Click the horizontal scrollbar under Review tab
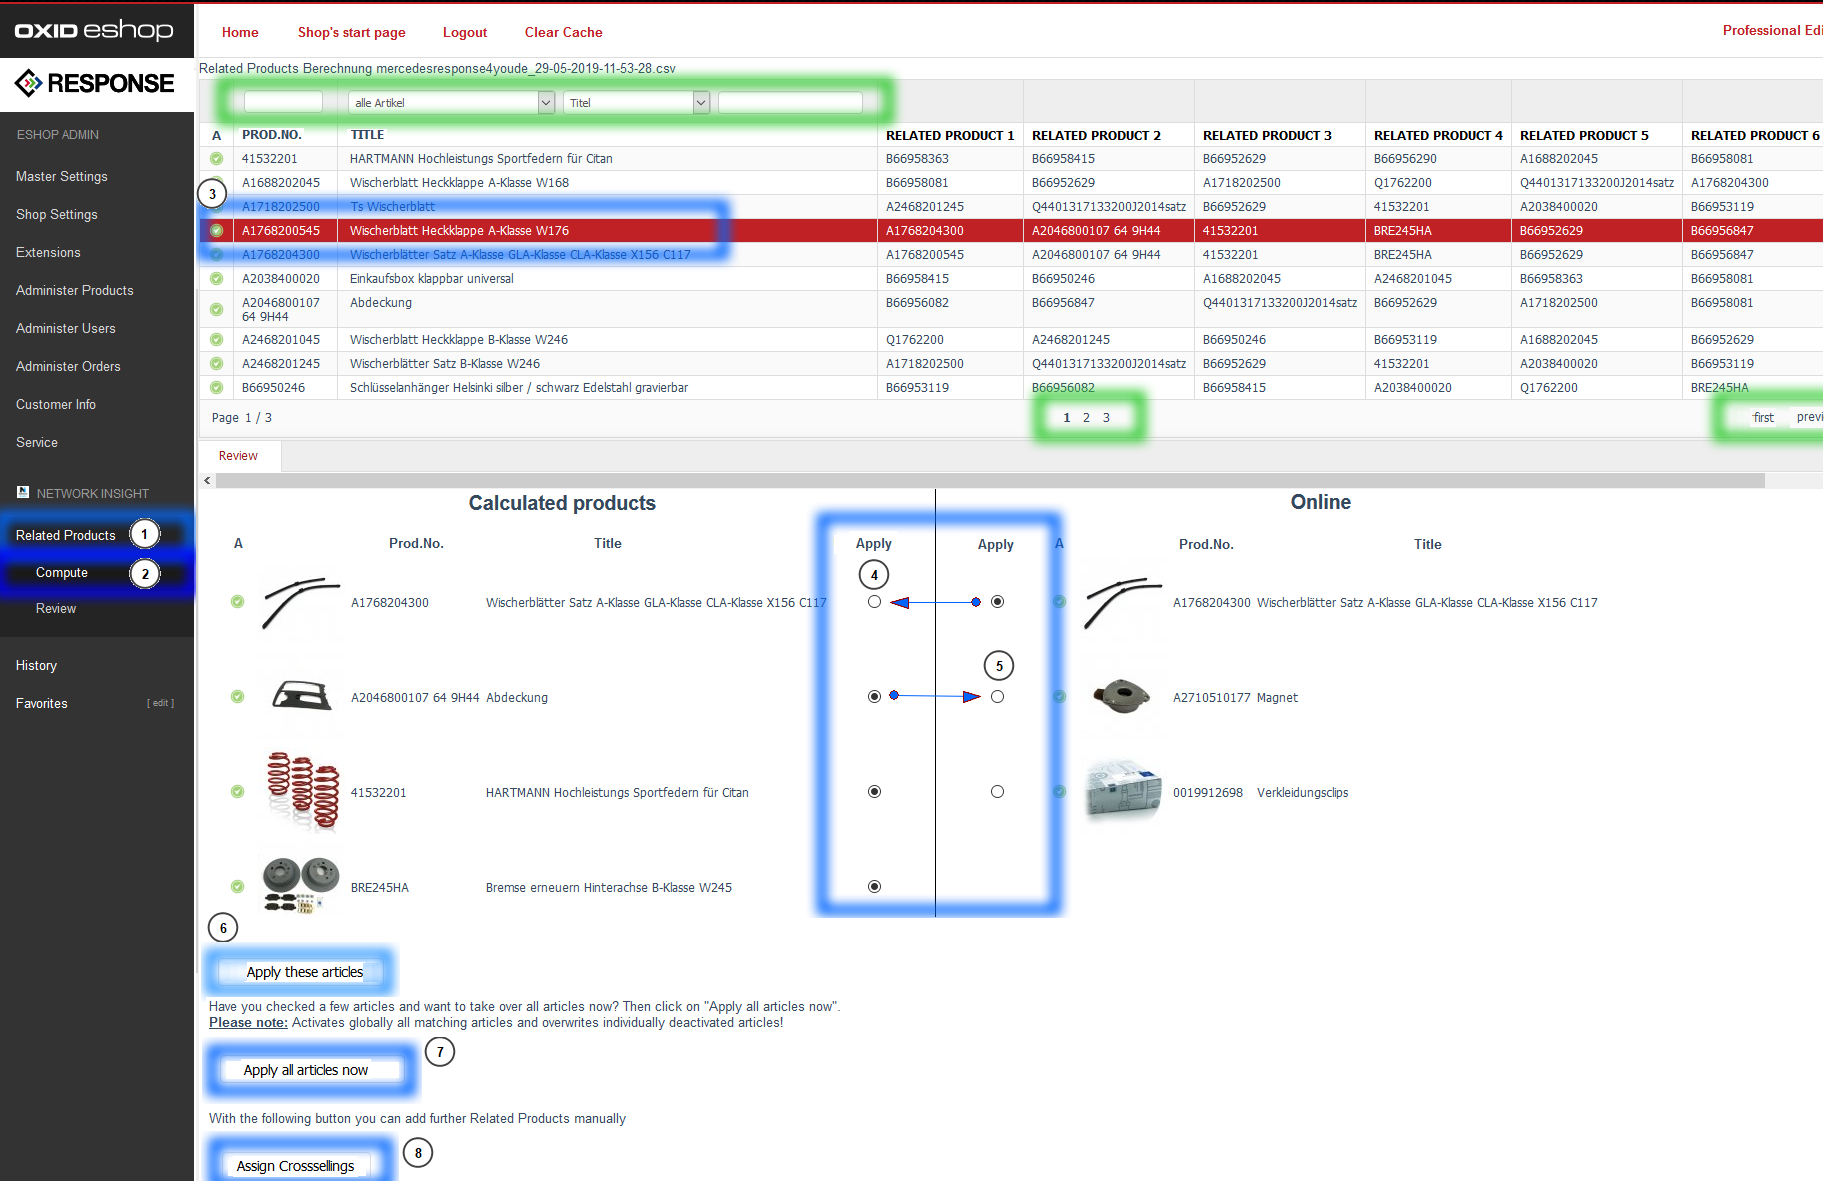Viewport: 1824px width, 1181px height. click(990, 481)
